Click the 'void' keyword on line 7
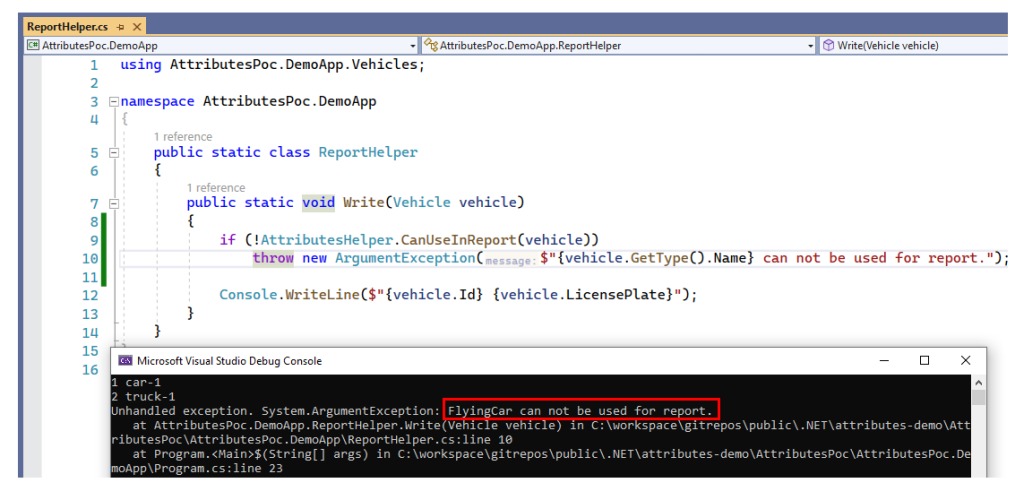This screenshot has height=500, width=1024. click(x=318, y=202)
